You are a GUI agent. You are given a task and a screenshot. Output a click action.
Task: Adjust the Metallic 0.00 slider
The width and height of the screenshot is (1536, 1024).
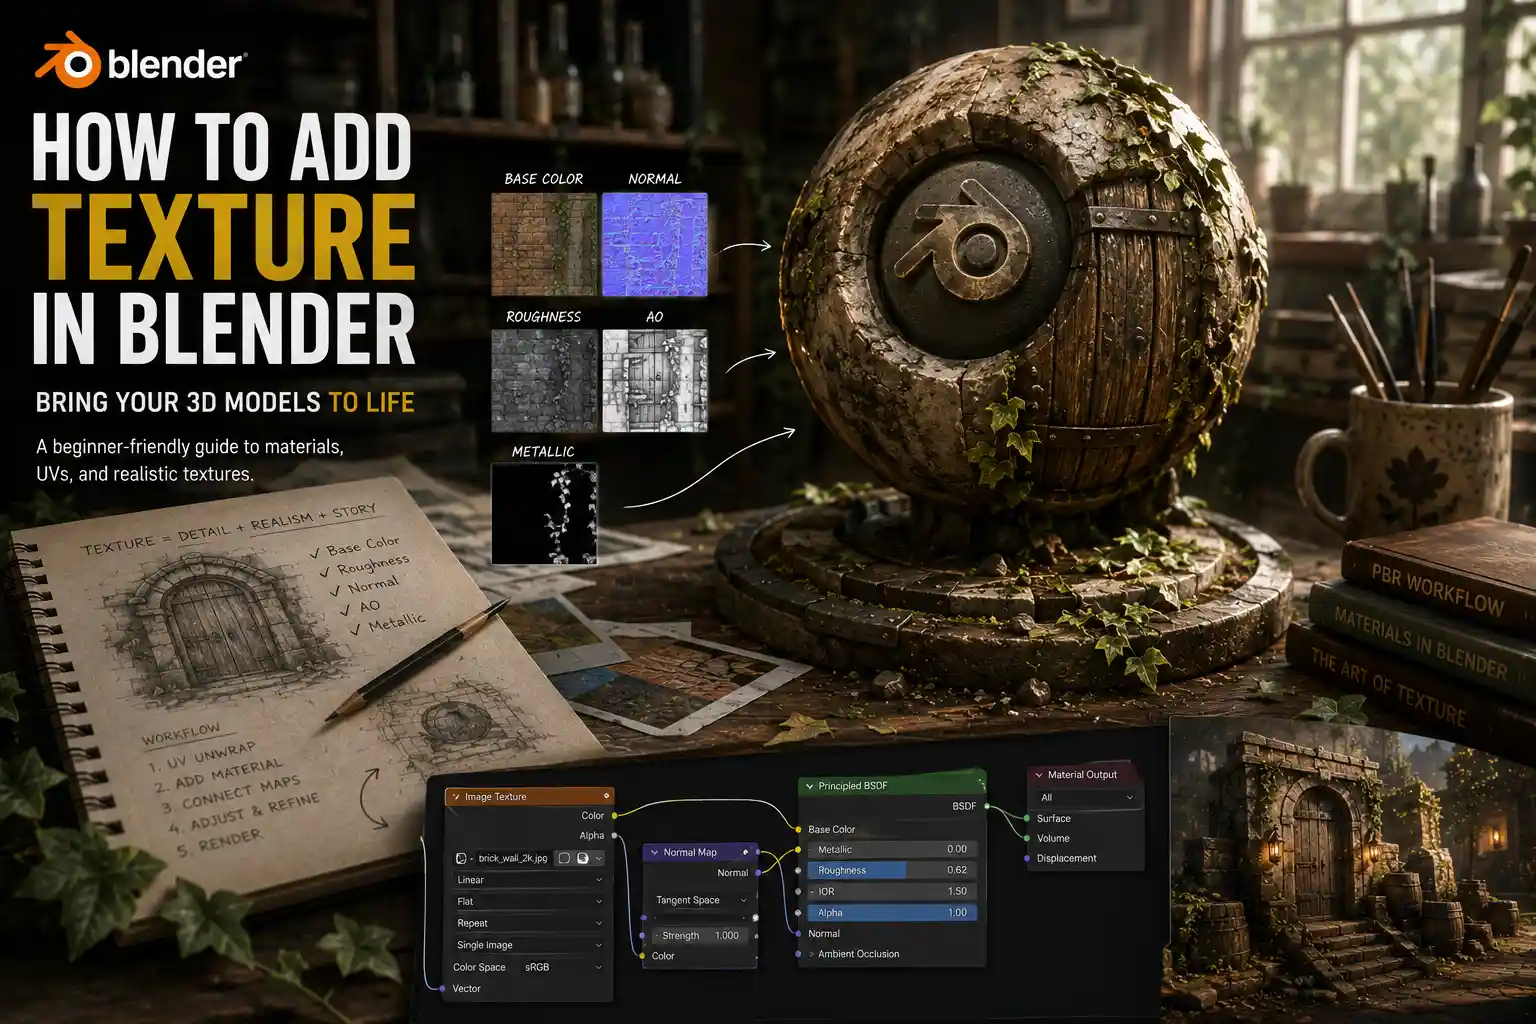tap(892, 849)
